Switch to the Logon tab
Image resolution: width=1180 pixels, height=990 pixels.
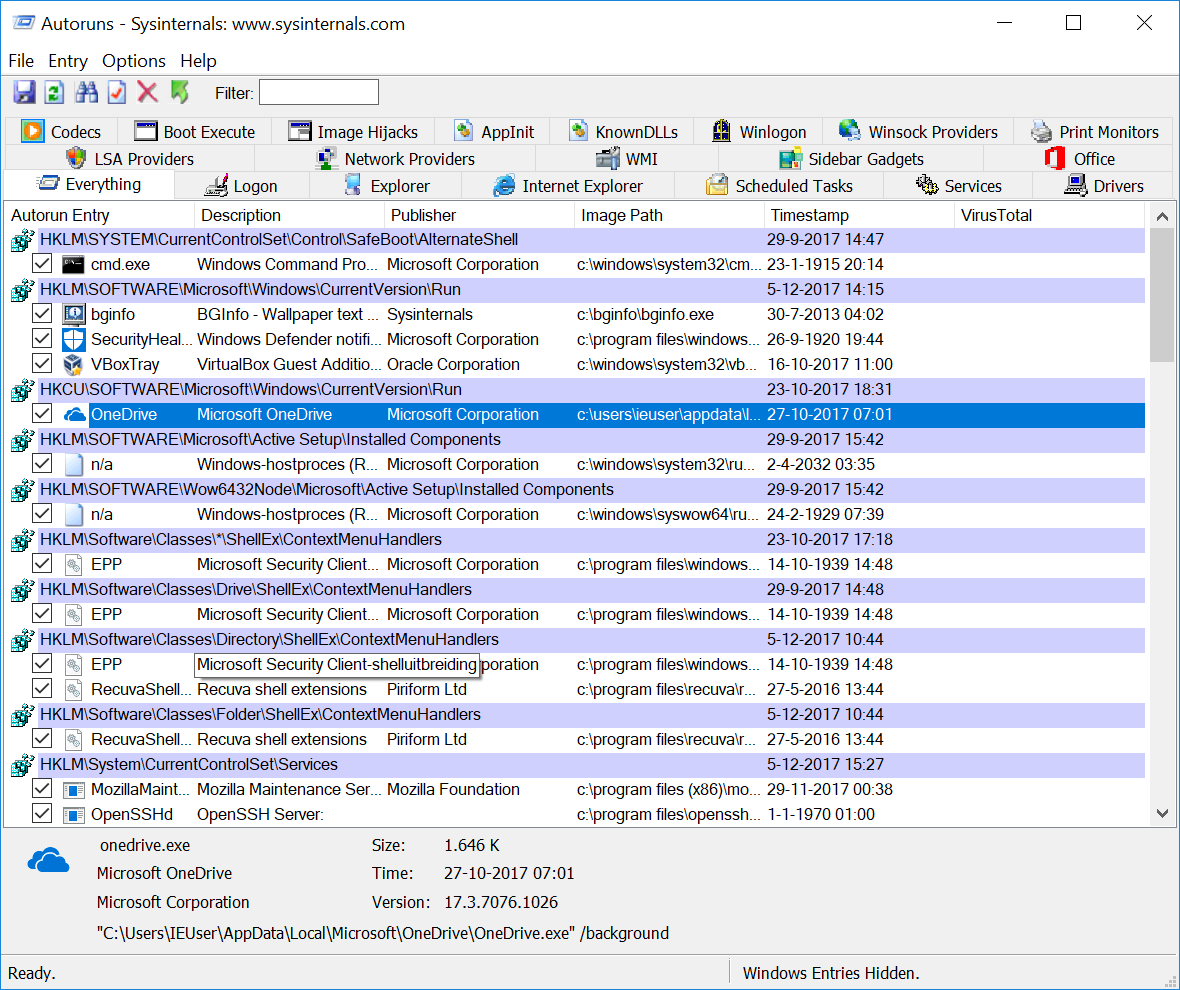(x=242, y=186)
